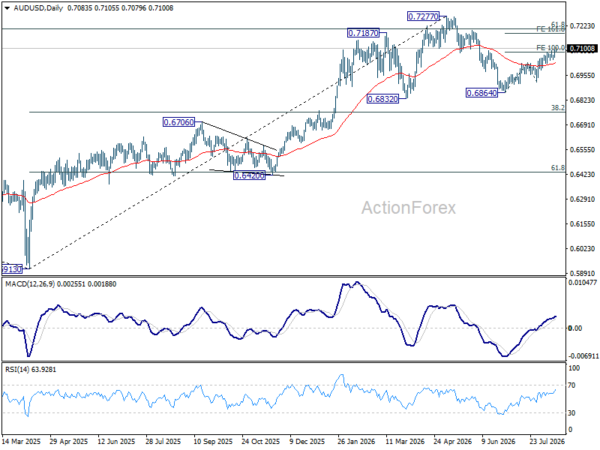
Task: Click the 10 Sep 2025 date axis marker
Action: [213, 441]
